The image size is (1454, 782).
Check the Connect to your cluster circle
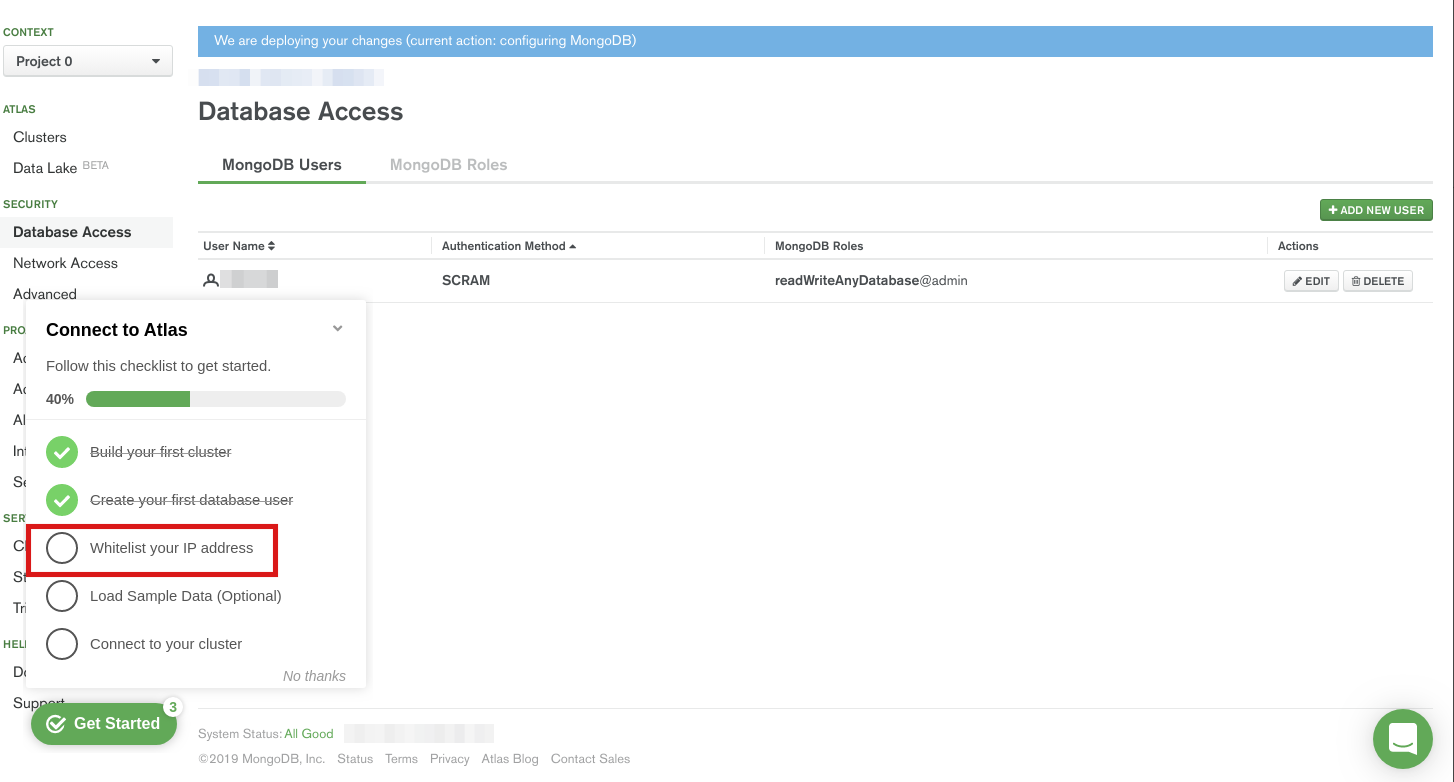coord(61,644)
